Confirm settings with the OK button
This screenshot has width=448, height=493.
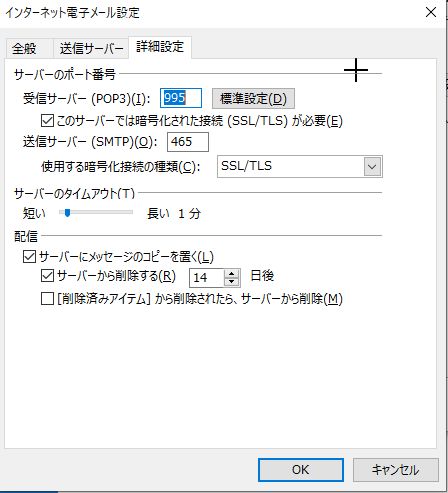point(301,469)
